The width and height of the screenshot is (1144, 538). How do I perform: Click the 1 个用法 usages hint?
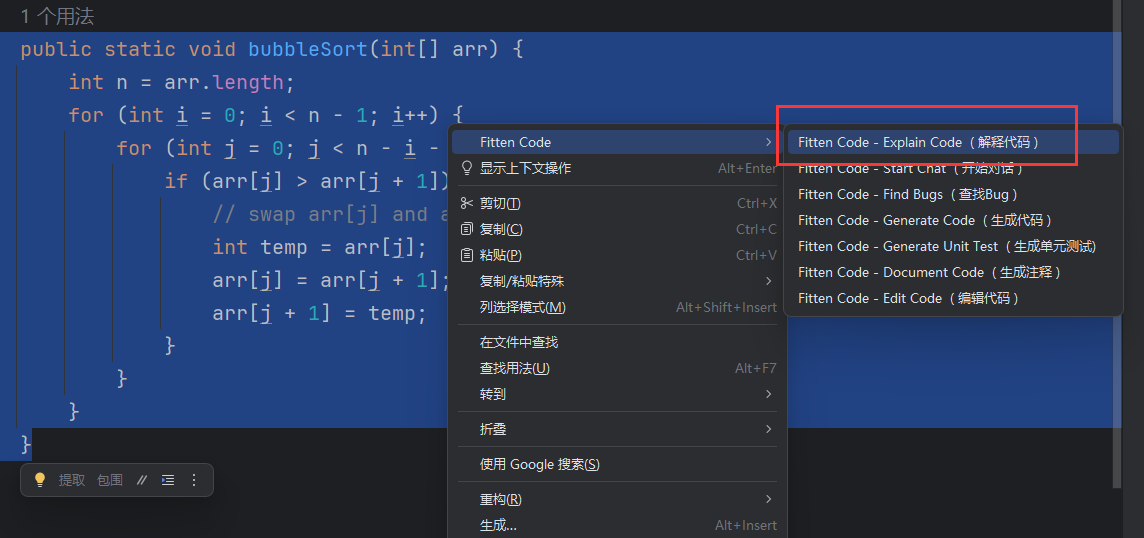coord(58,15)
